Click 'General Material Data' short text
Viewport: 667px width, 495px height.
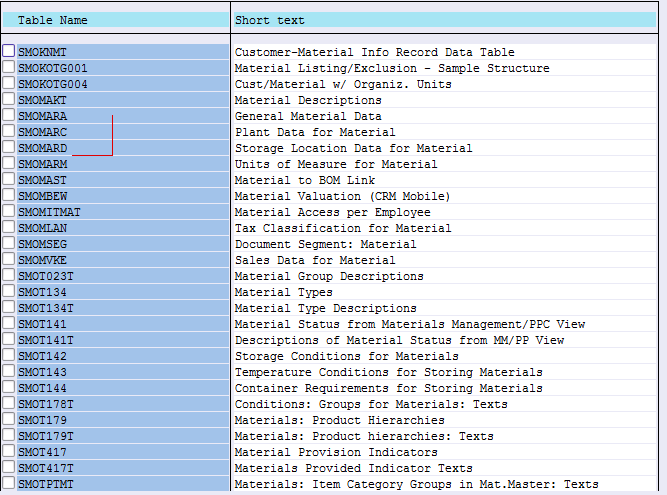pos(308,116)
